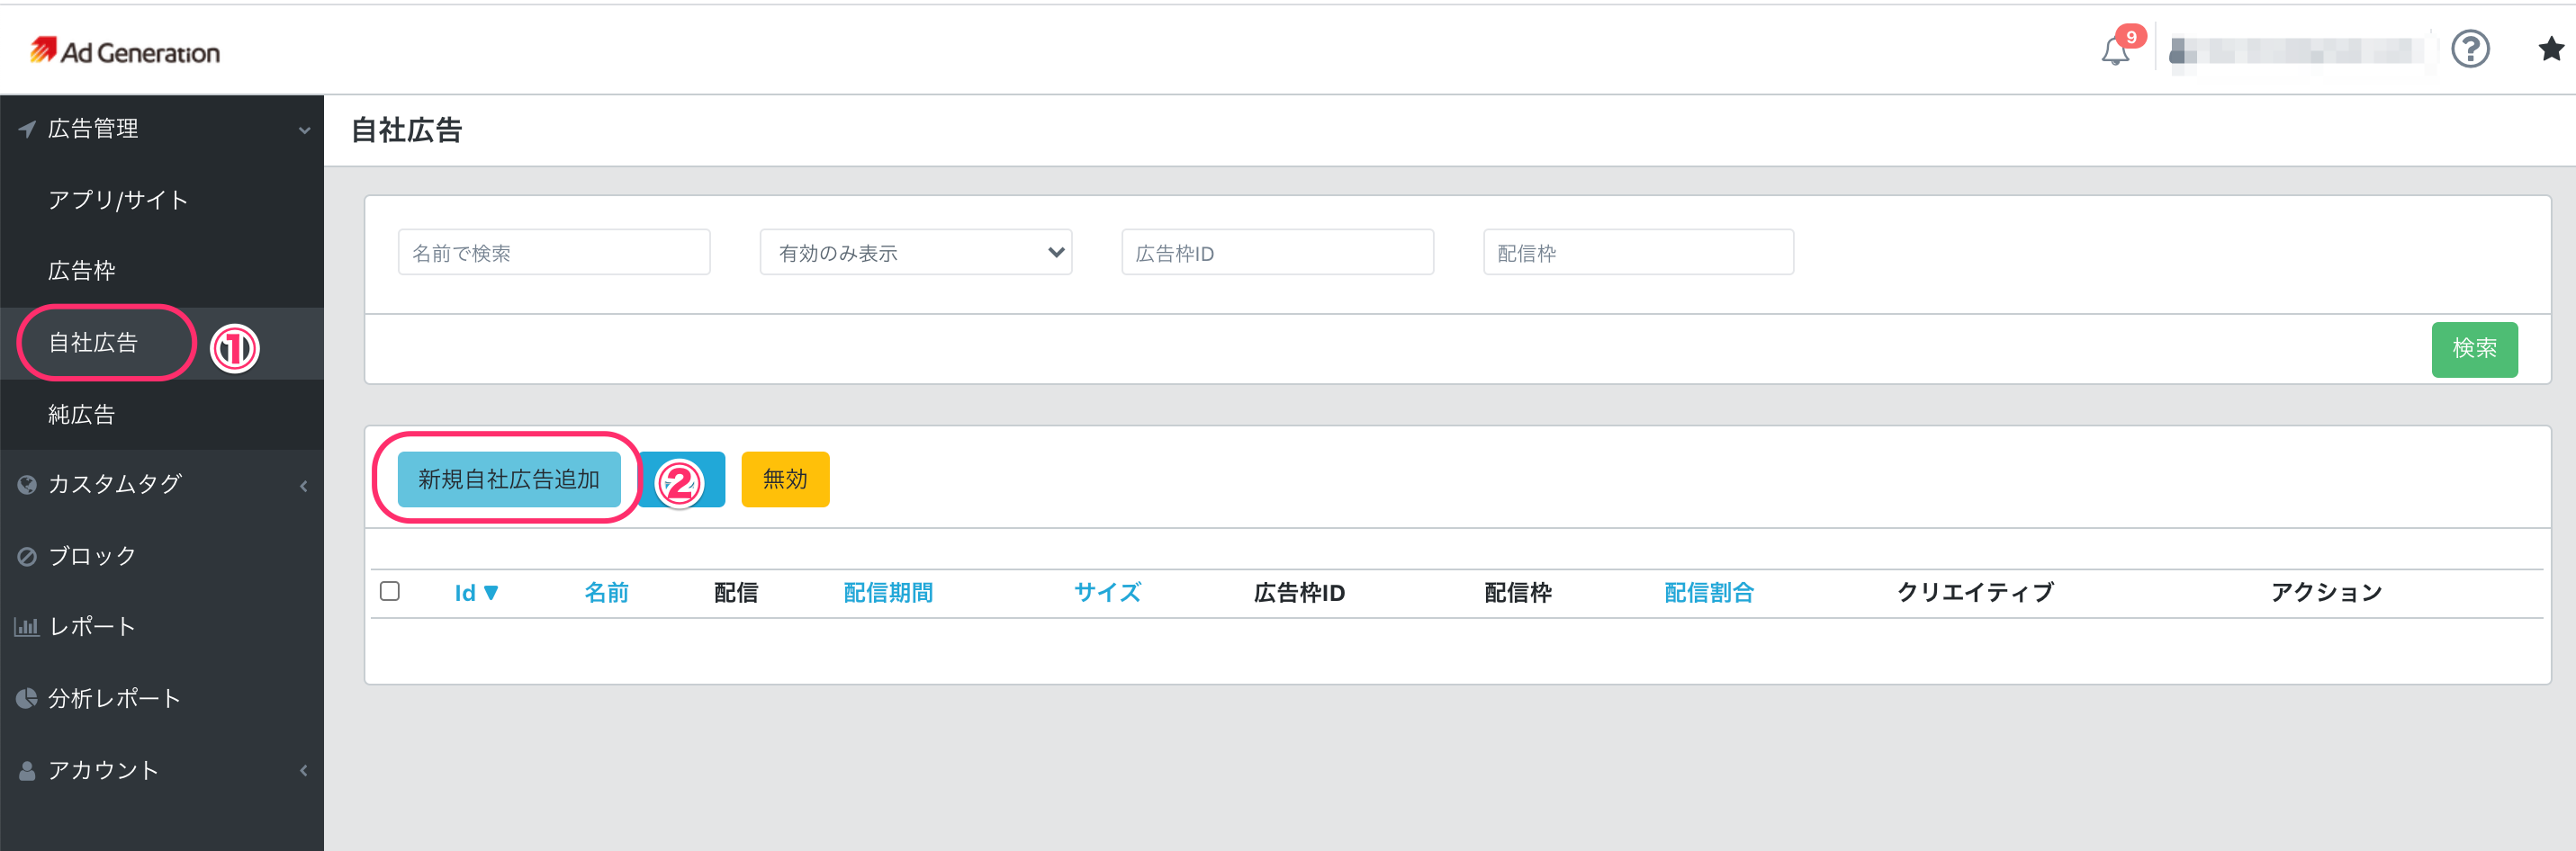Screen dimensions: 2576x851
Task: Click the 名前で検索 search input field
Action: tap(554, 252)
